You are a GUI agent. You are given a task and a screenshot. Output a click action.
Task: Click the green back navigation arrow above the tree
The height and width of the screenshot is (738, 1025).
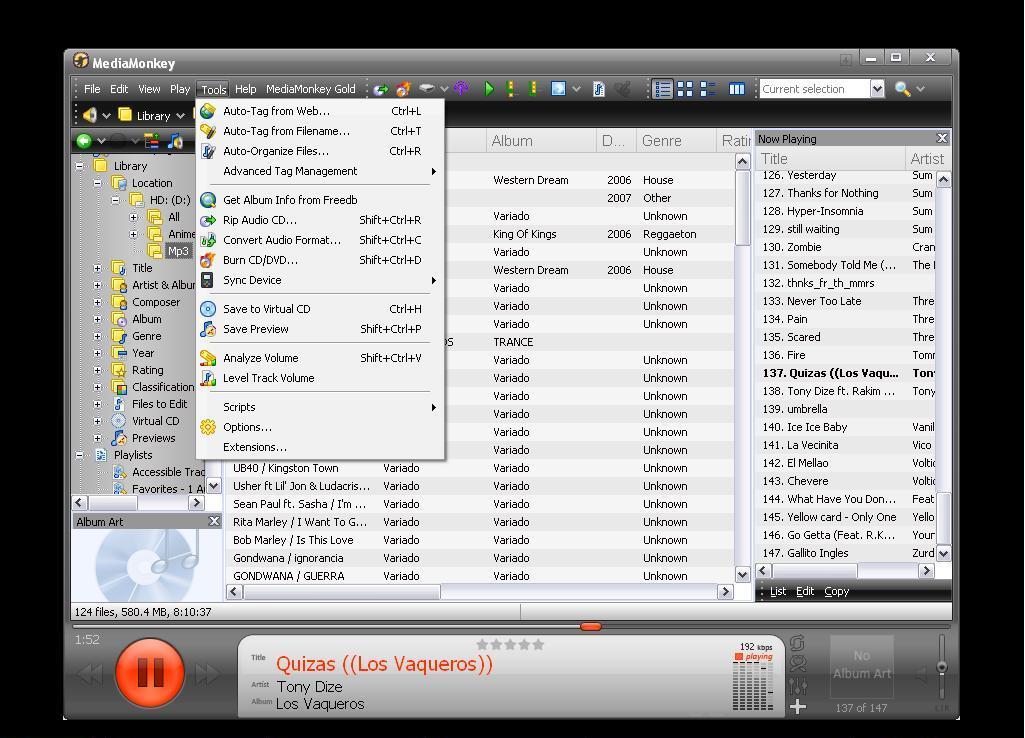coord(84,140)
